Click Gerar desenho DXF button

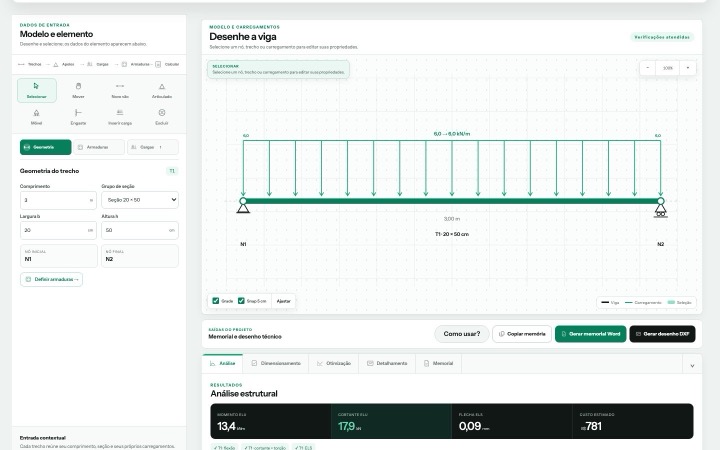[662, 334]
